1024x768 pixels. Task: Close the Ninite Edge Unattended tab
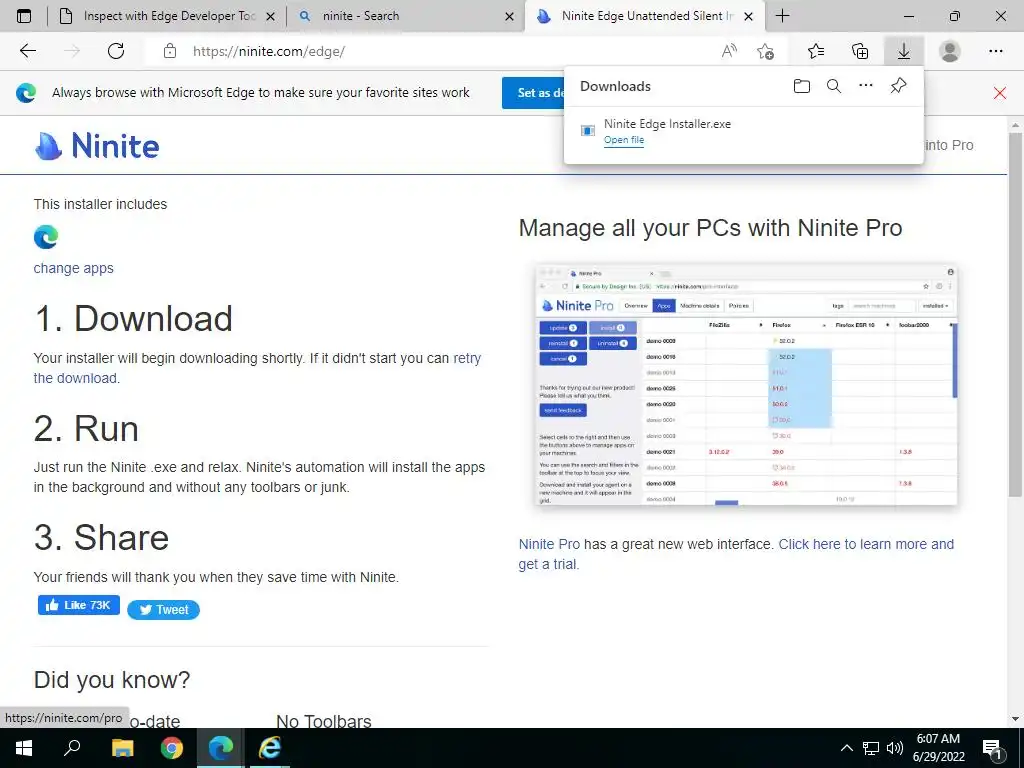coord(749,16)
